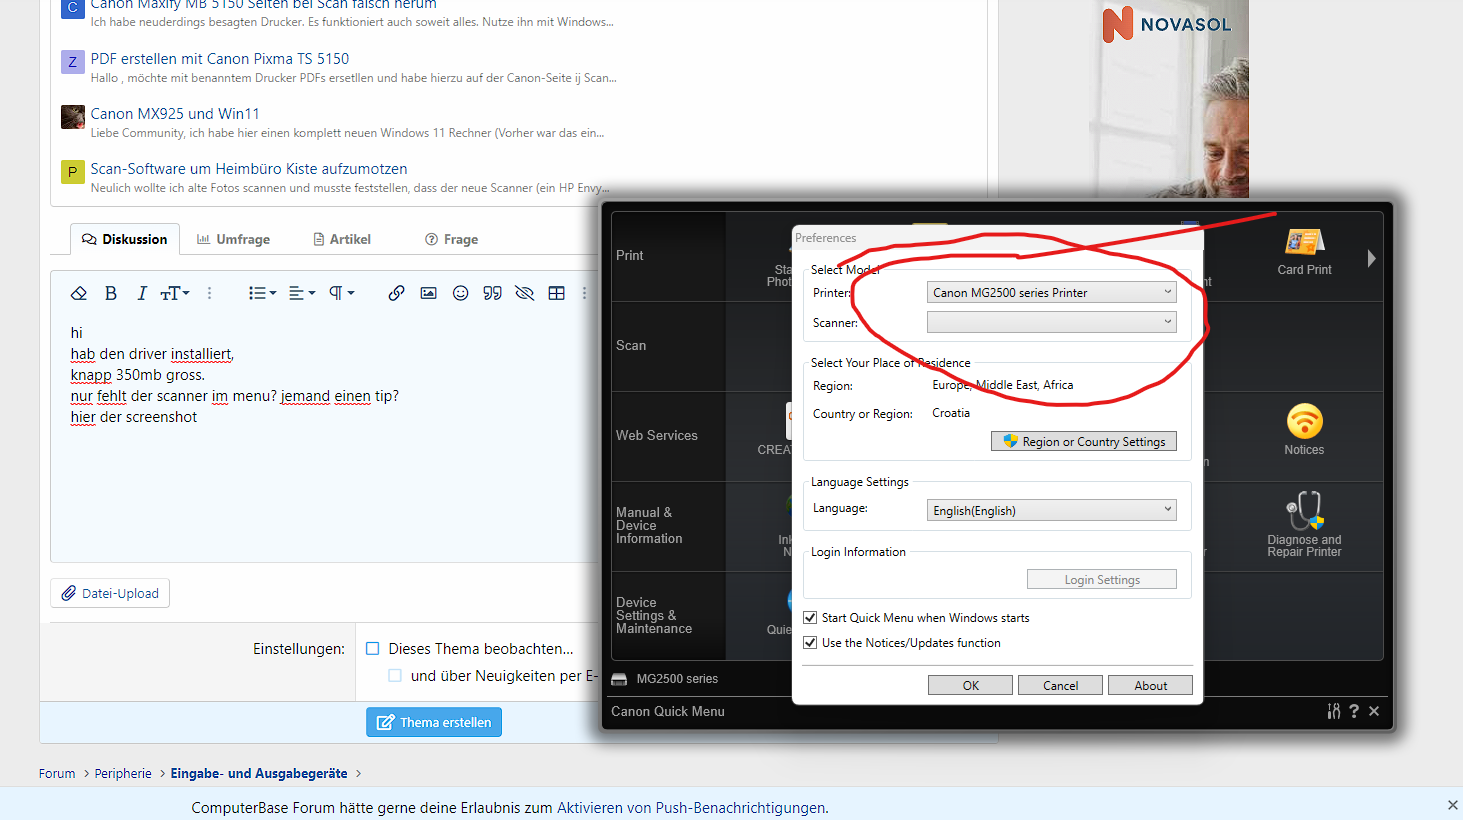Toggle bold formatting in editor
Image resolution: width=1463 pixels, height=820 pixels.
tap(111, 293)
